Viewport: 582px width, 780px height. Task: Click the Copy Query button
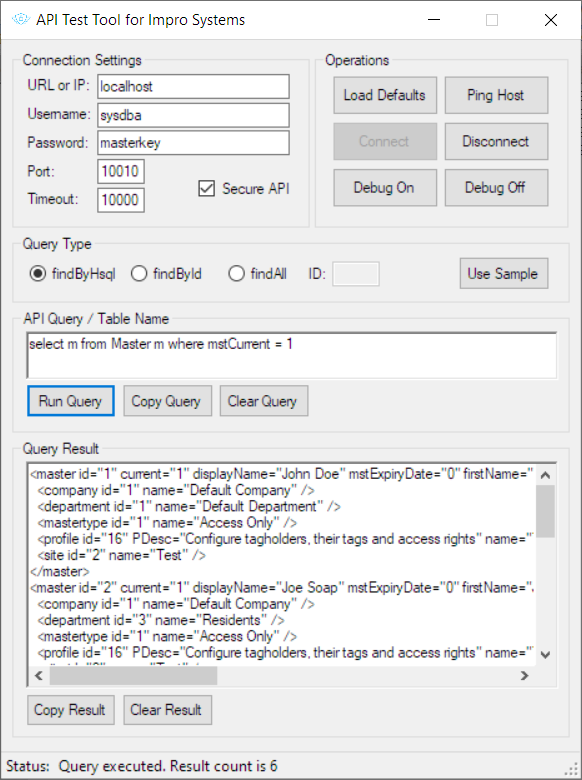[x=168, y=401]
